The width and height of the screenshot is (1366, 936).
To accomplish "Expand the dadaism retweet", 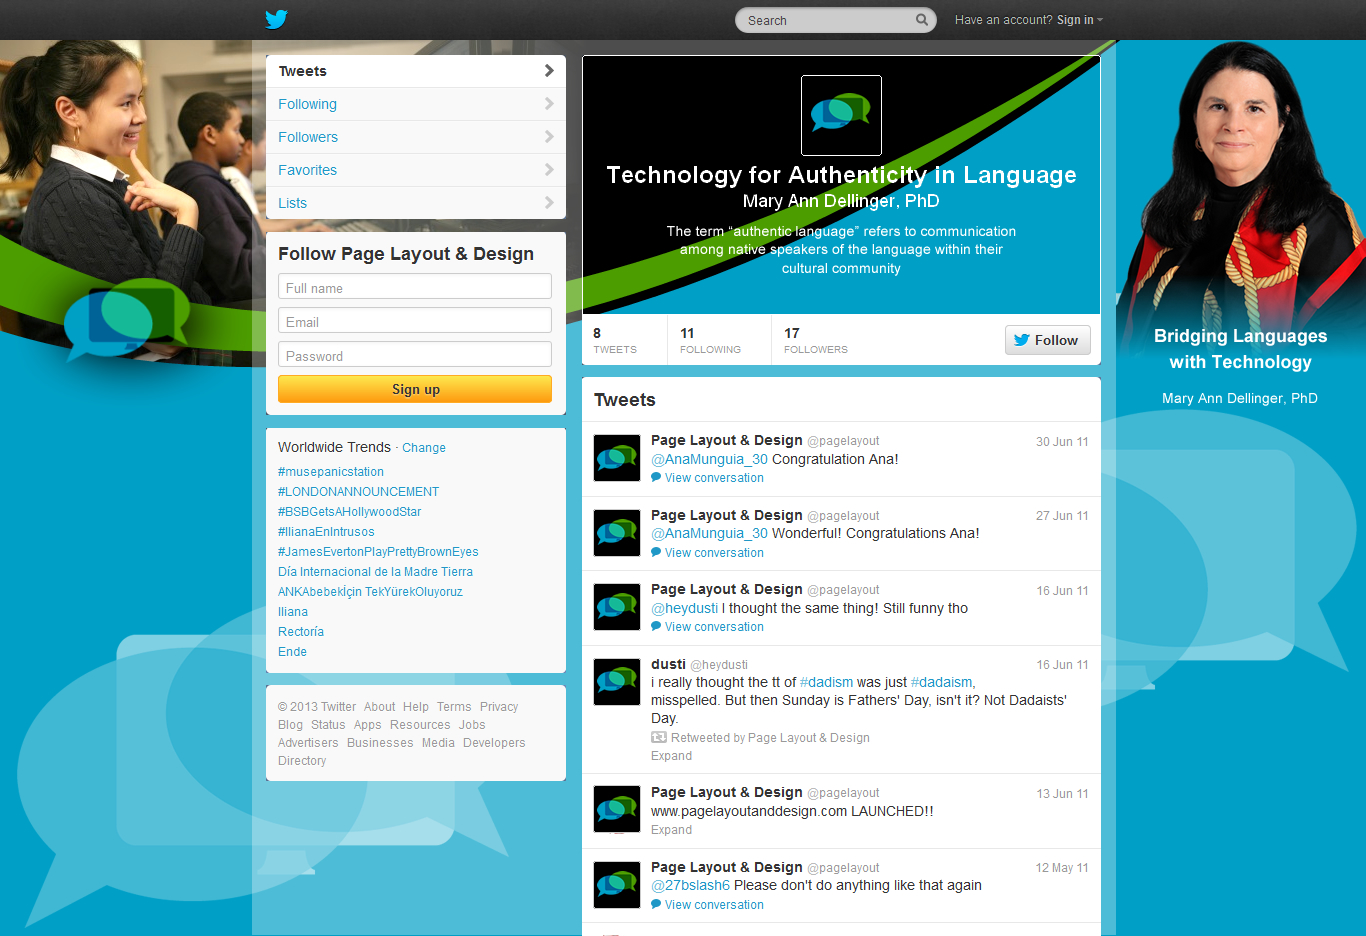I will pos(671,756).
